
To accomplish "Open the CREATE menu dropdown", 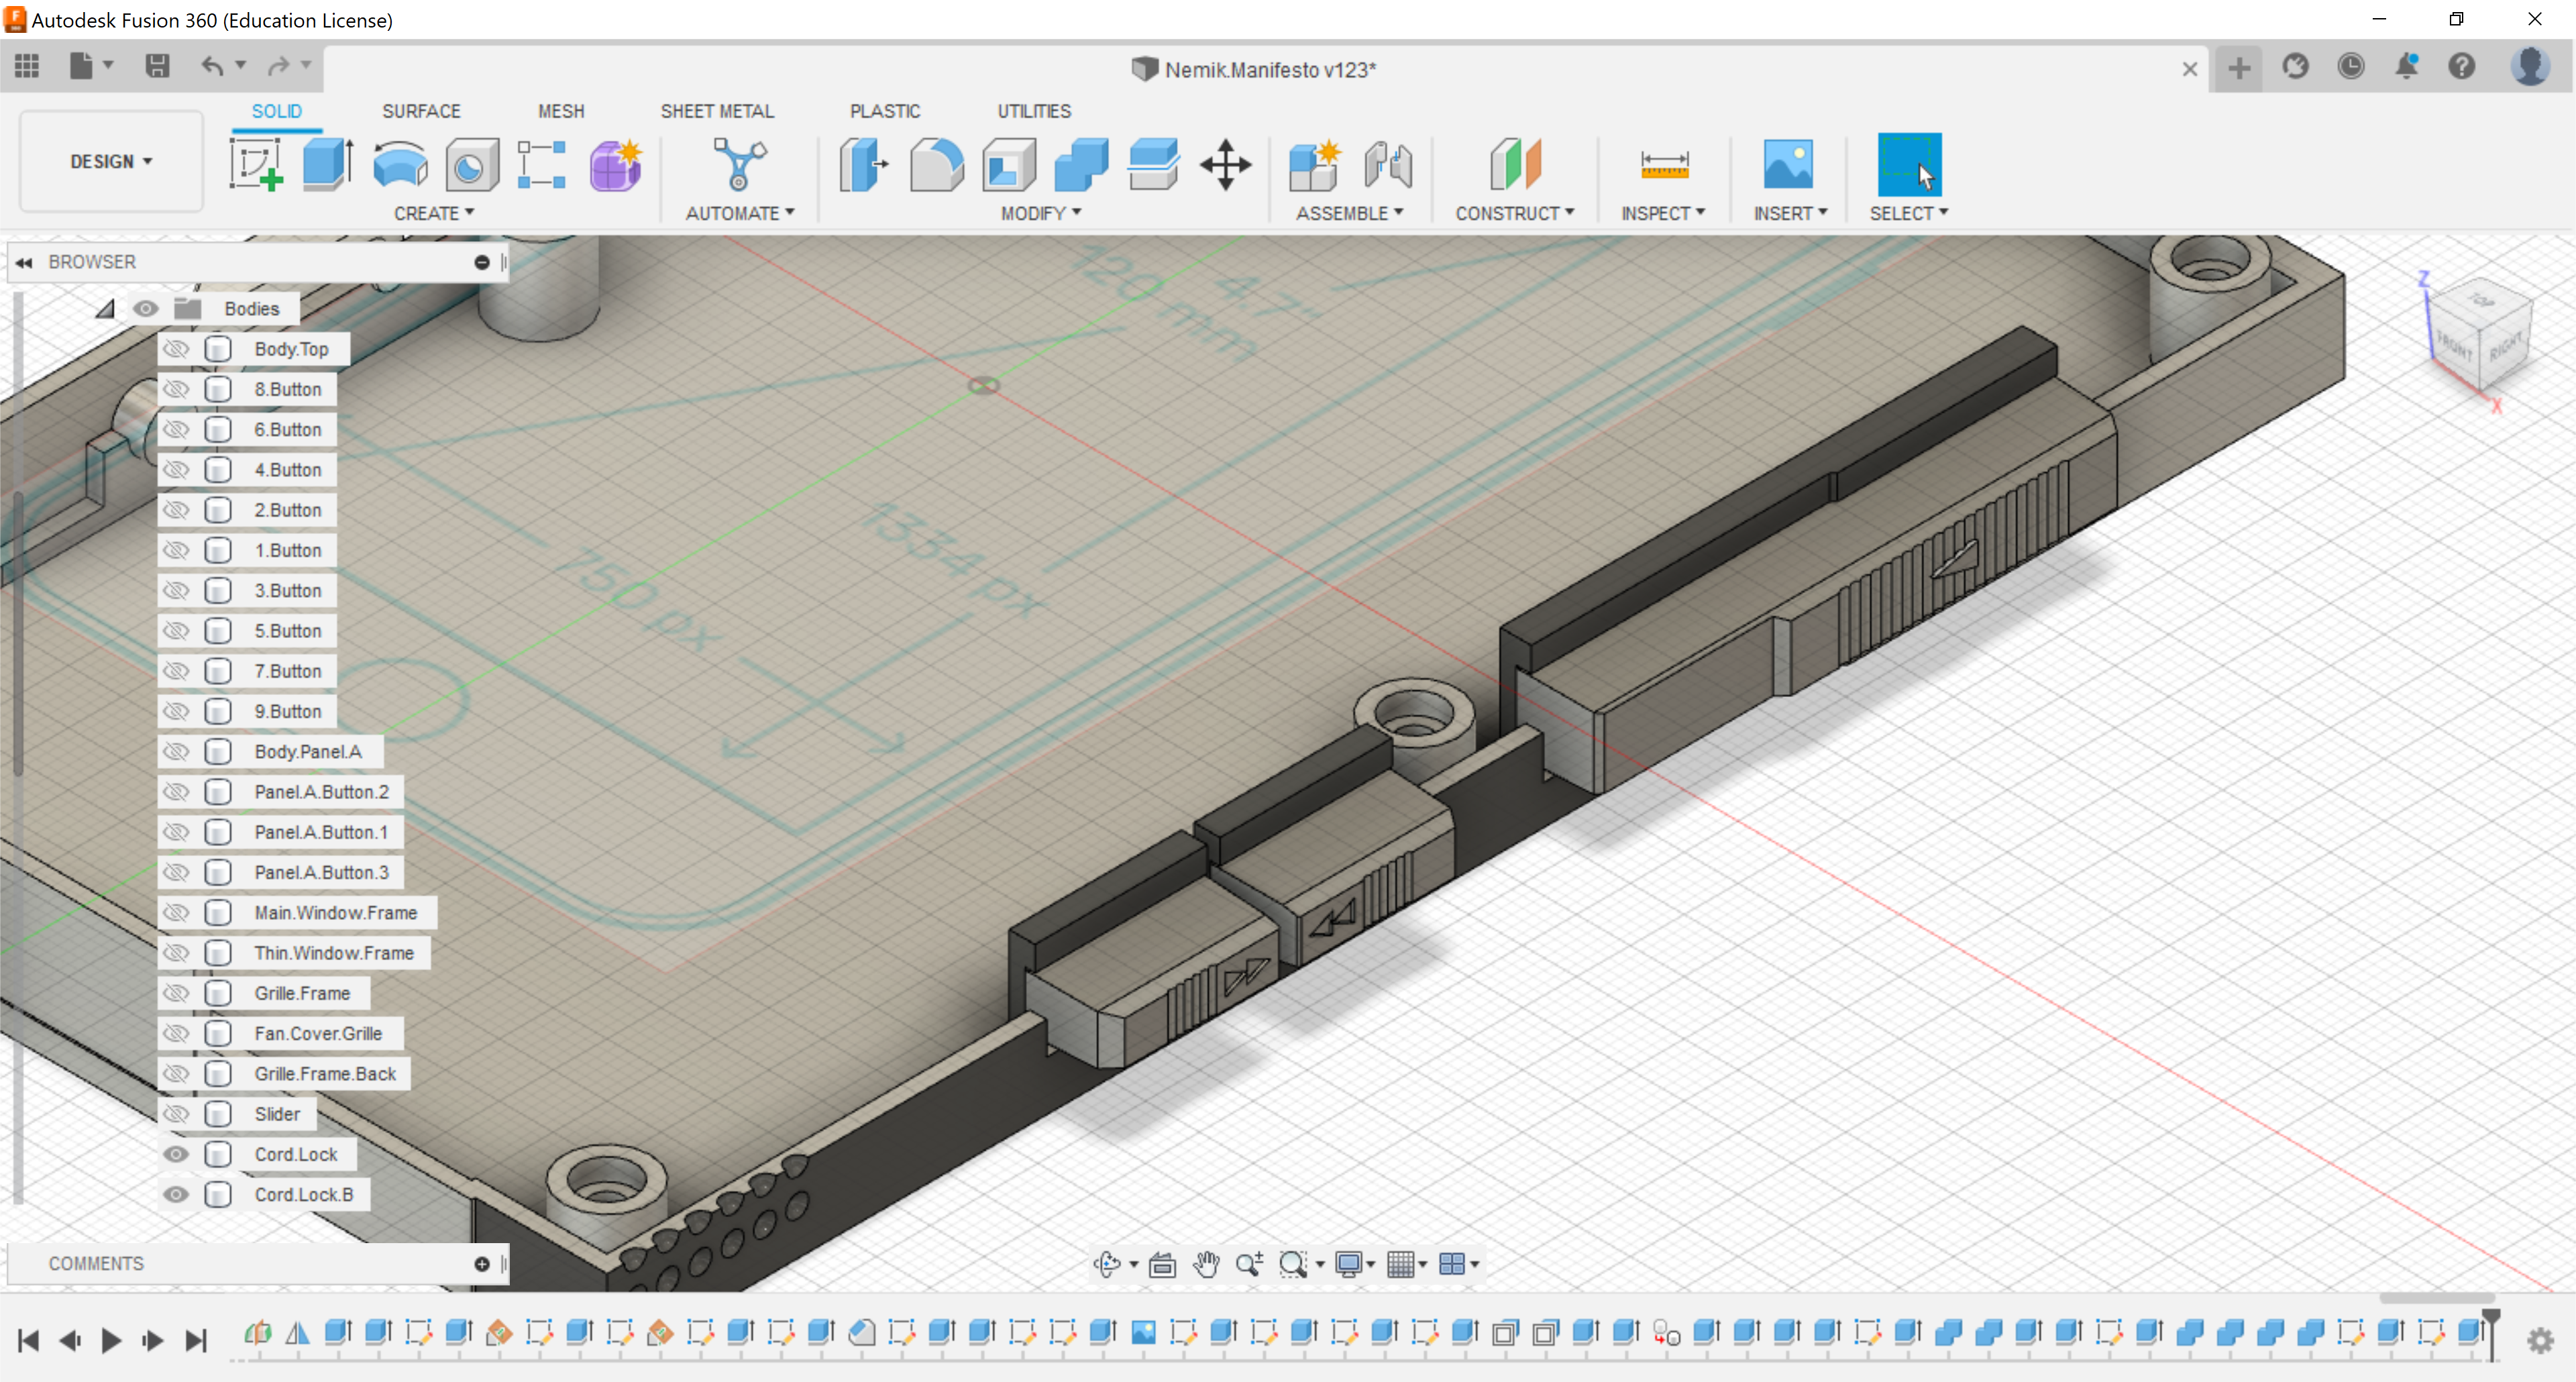I will pos(434,213).
